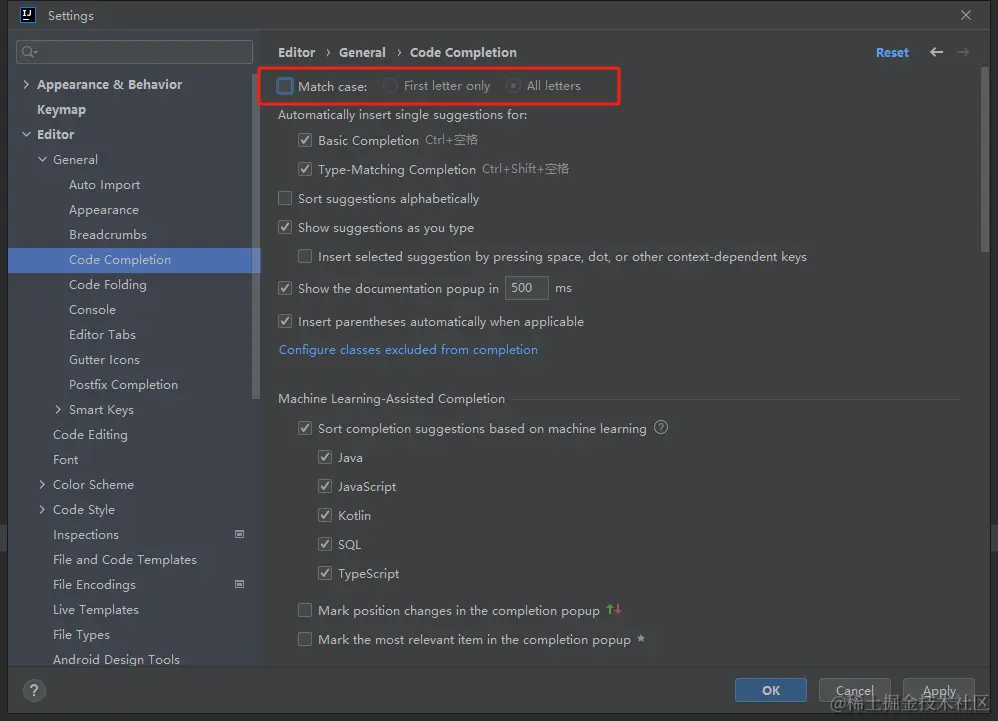Click the OK button
998x721 pixels.
pyautogui.click(x=770, y=690)
